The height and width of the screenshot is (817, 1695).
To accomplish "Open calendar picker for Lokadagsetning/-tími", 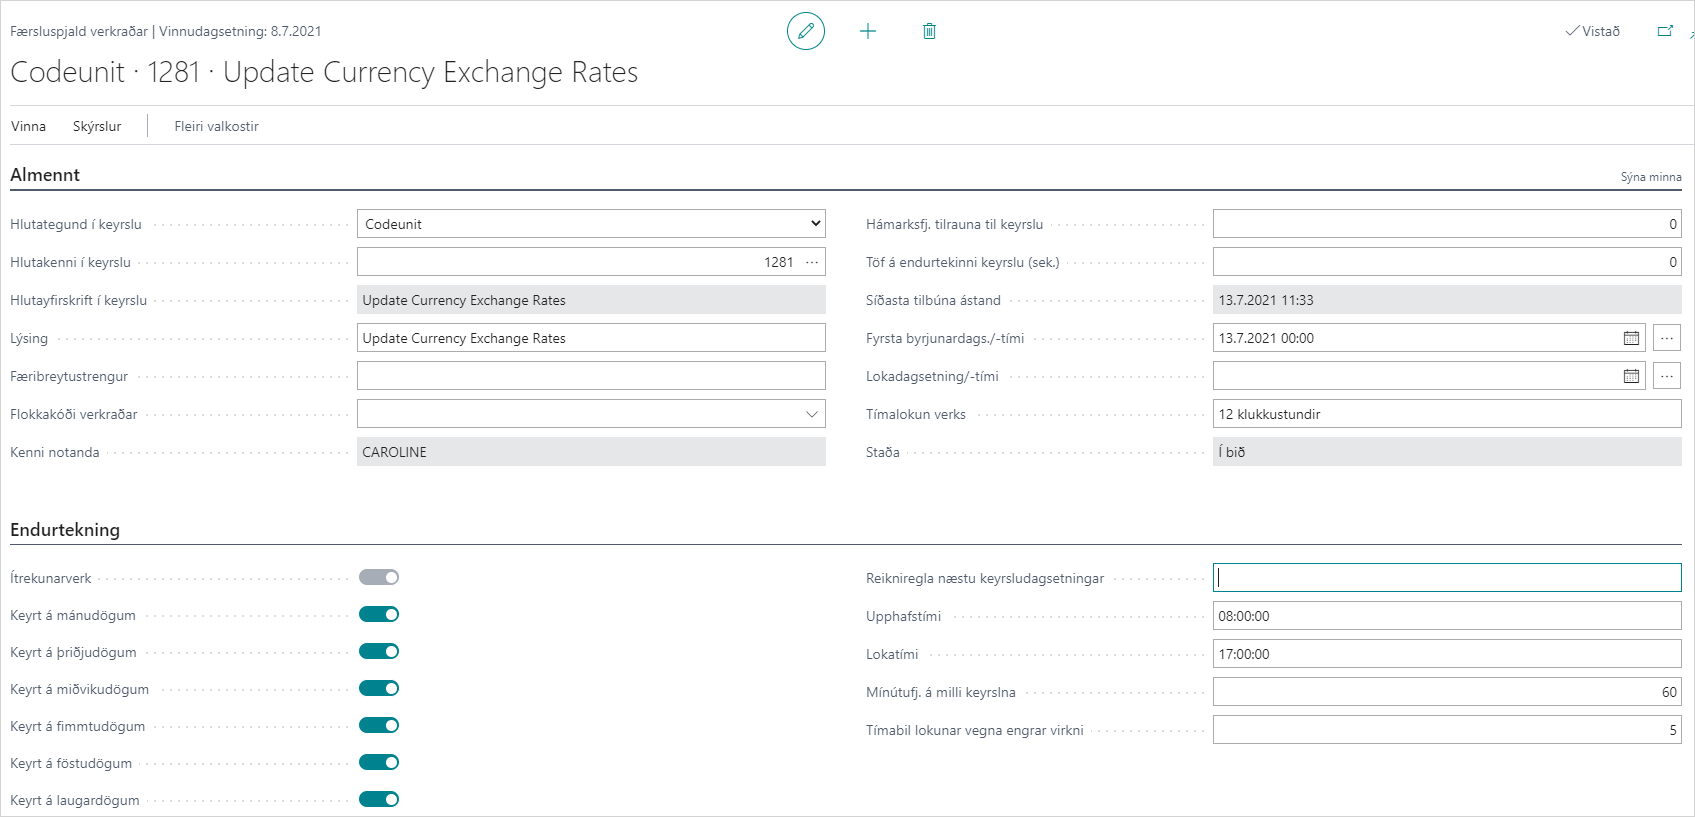I will coord(1631,376).
